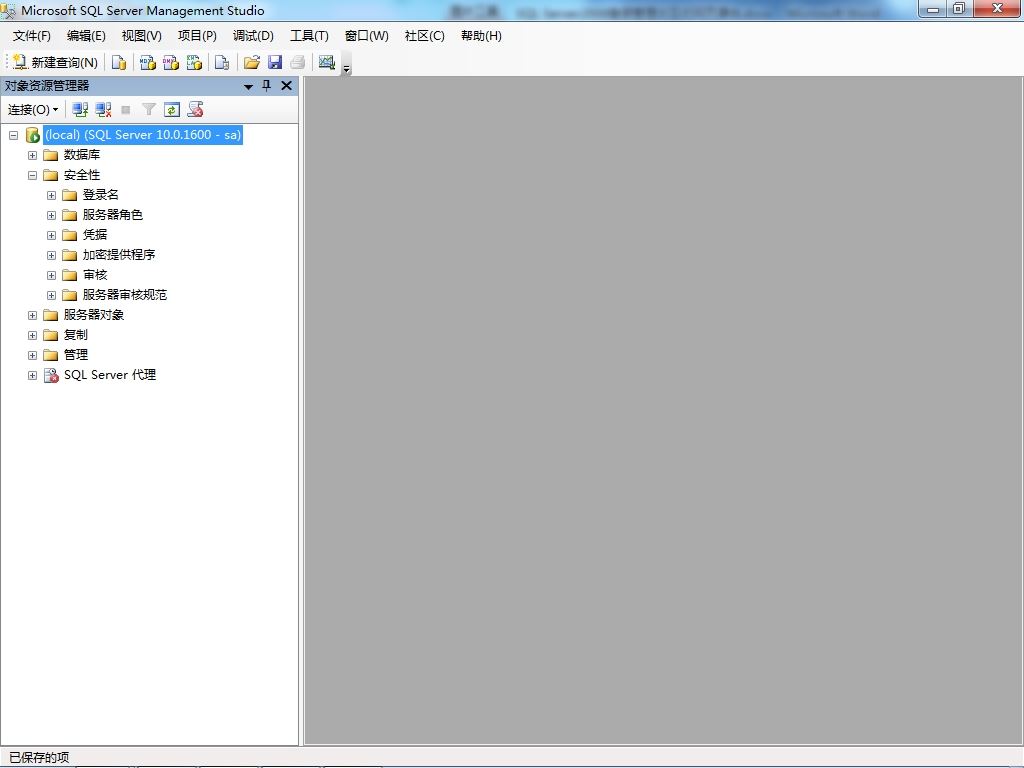The image size is (1024, 768).
Task: Click the disconnect server icon
Action: [x=103, y=110]
